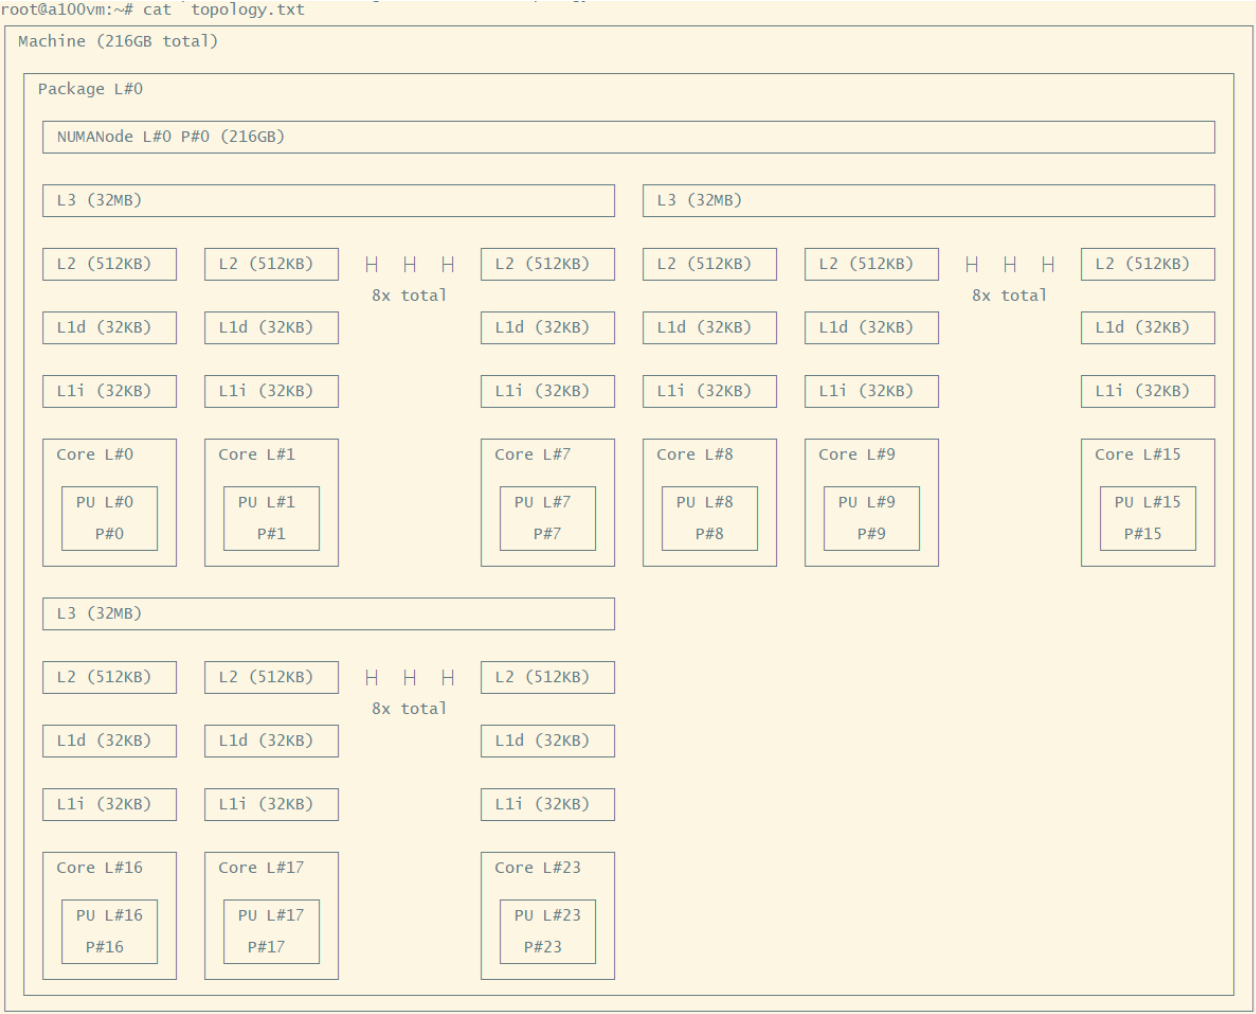Select the L3 (32MB) box spanning Core L#8 to L#15
This screenshot has width=1256, height=1014.
[929, 200]
